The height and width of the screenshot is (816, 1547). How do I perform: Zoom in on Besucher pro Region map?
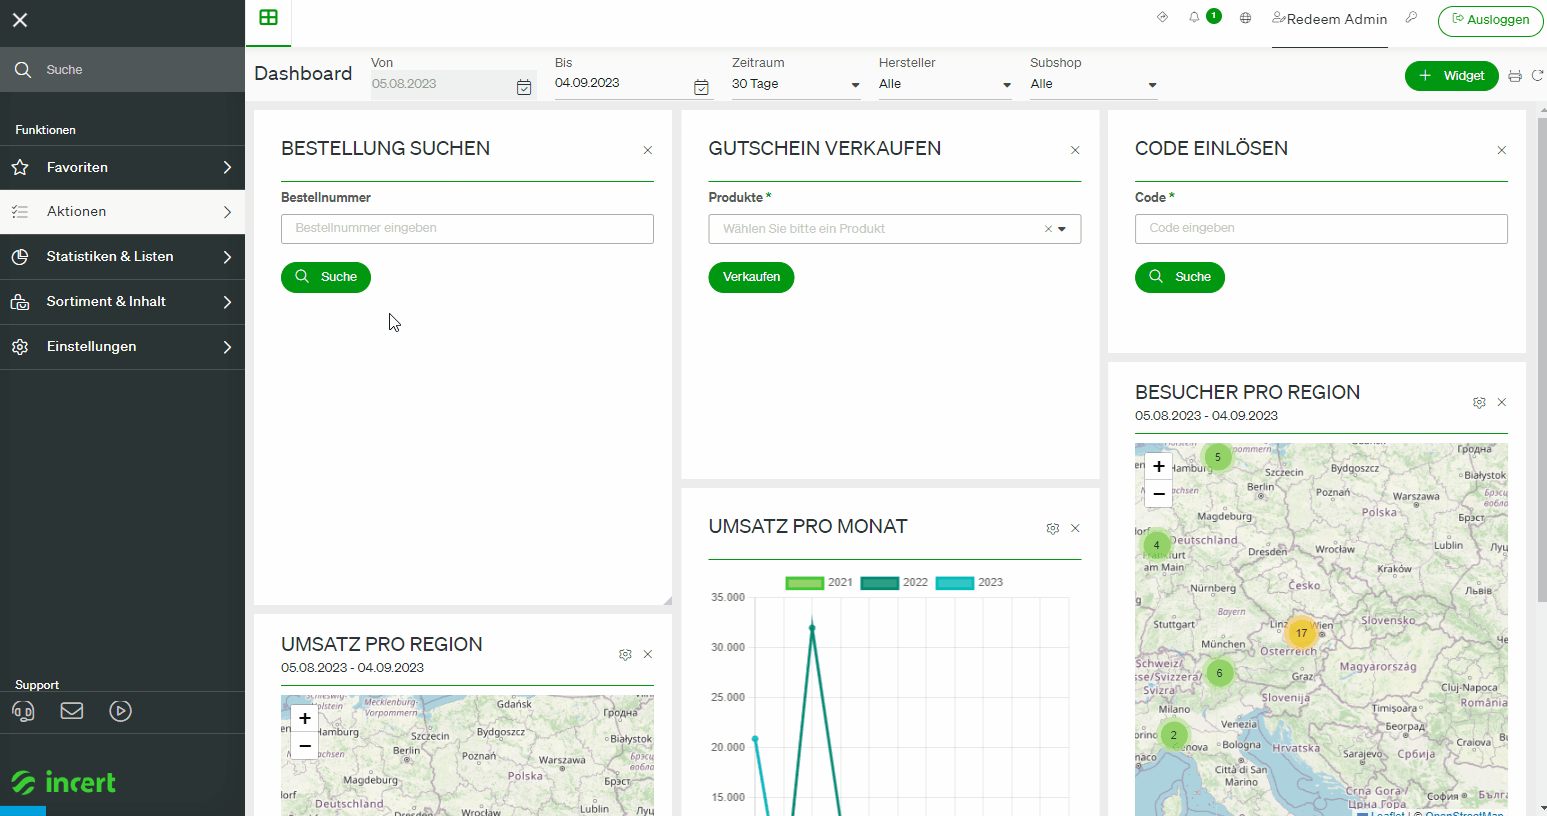click(1159, 466)
